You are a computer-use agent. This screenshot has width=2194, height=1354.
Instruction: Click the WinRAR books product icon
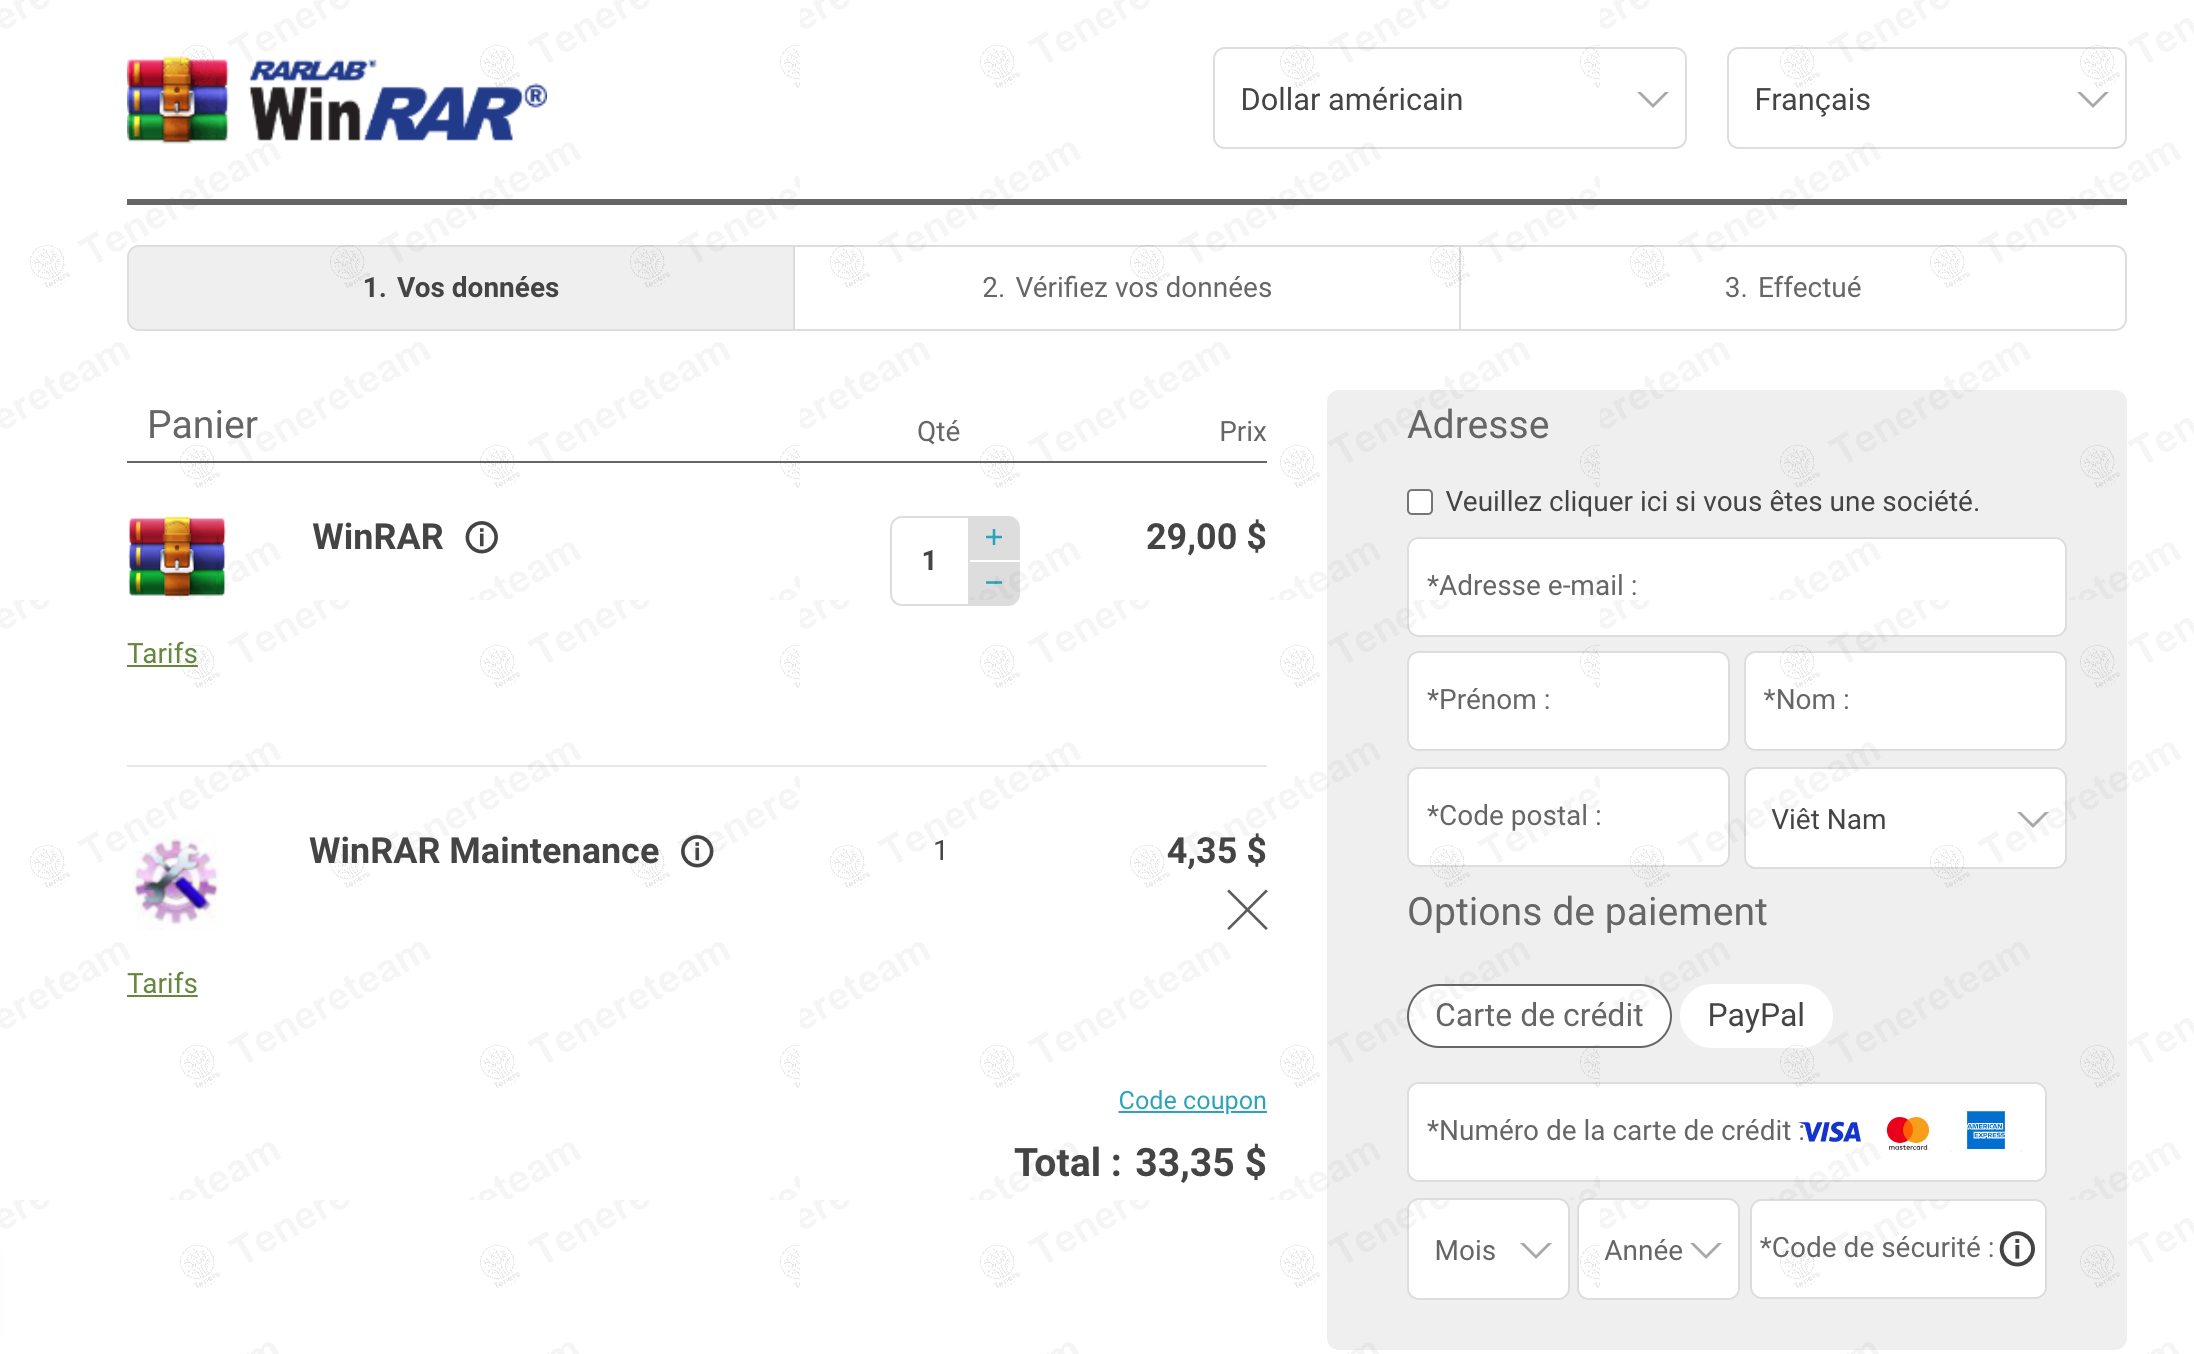pos(177,557)
